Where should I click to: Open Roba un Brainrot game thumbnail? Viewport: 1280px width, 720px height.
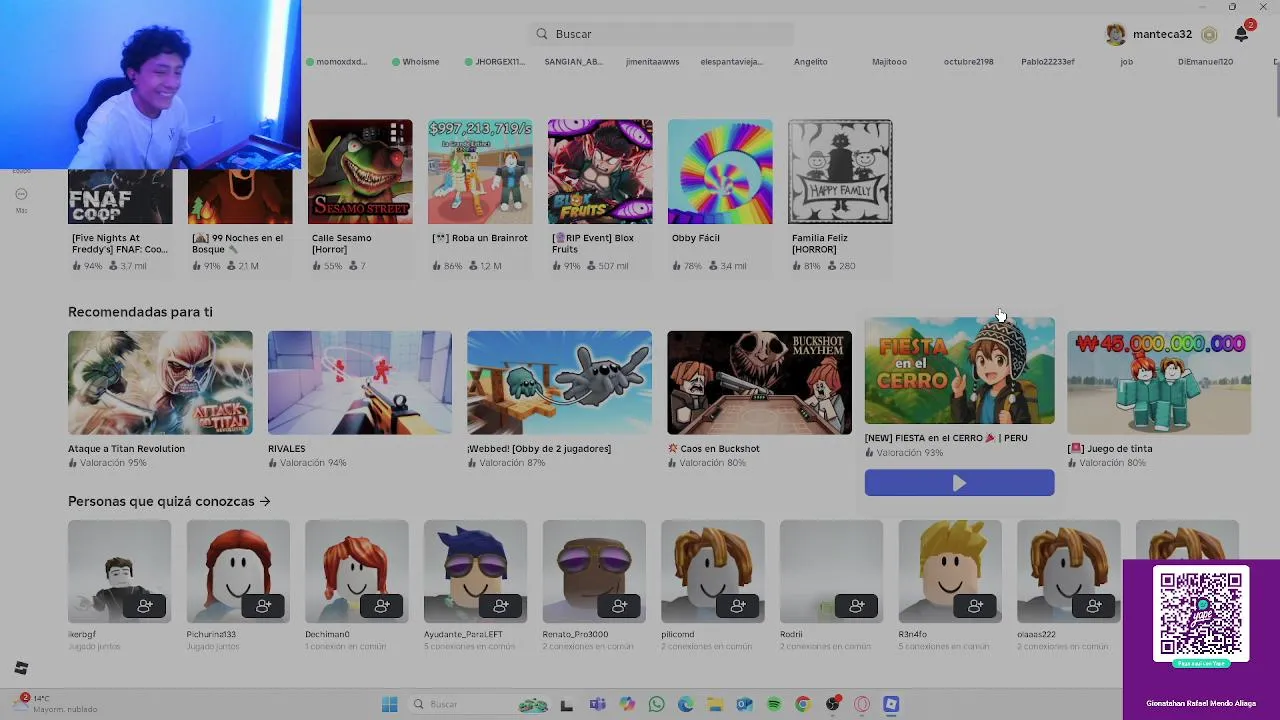[x=480, y=172]
